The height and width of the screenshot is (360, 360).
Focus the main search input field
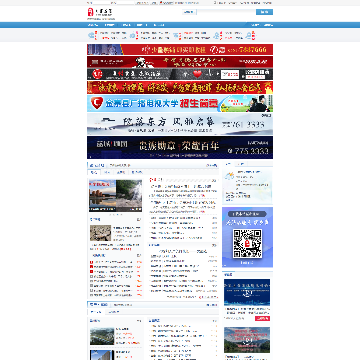click(x=226, y=12)
